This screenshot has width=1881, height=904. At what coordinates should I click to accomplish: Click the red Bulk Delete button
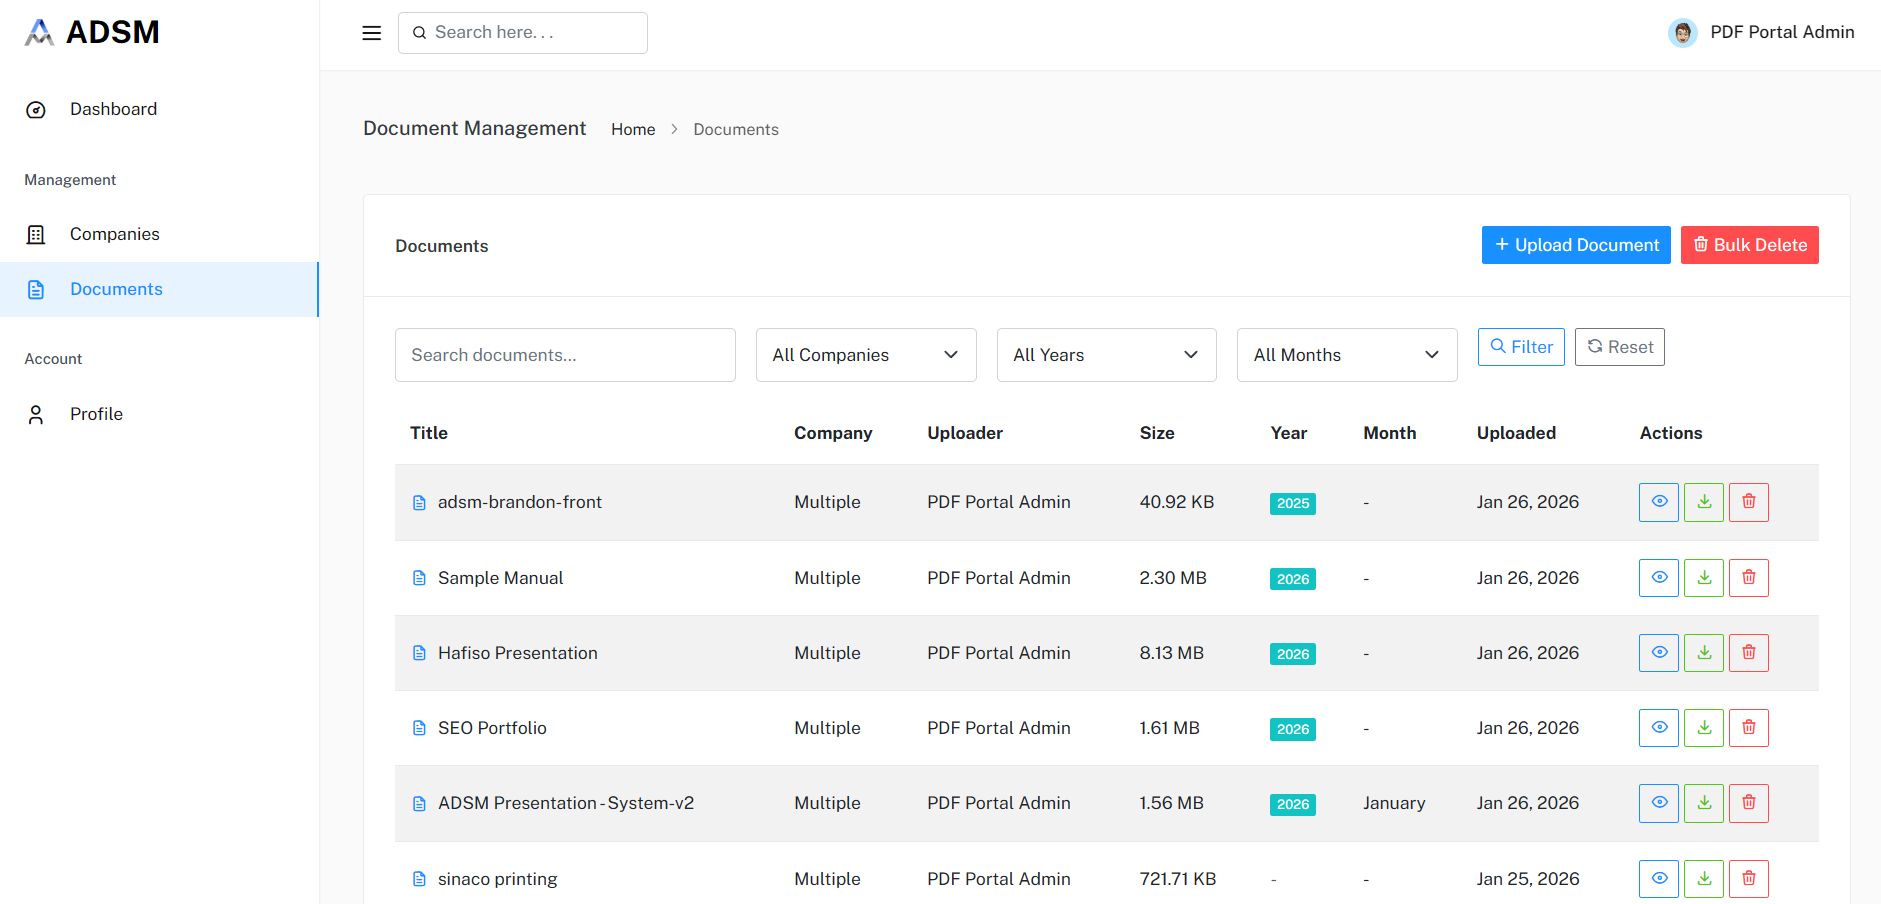pyautogui.click(x=1749, y=245)
